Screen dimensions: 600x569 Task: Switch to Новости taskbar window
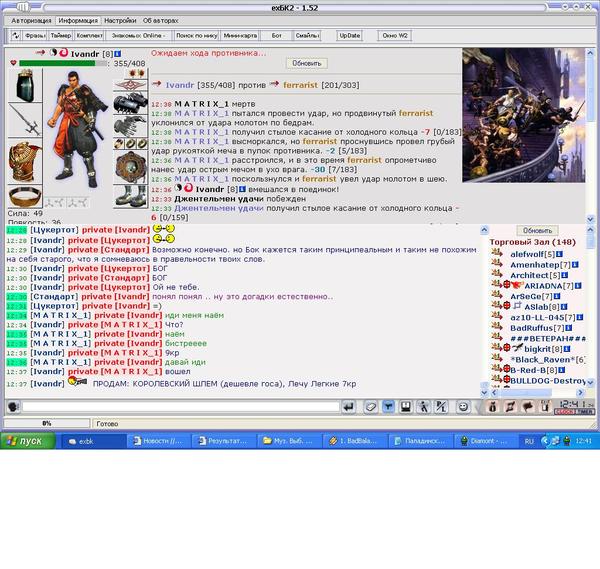click(158, 441)
